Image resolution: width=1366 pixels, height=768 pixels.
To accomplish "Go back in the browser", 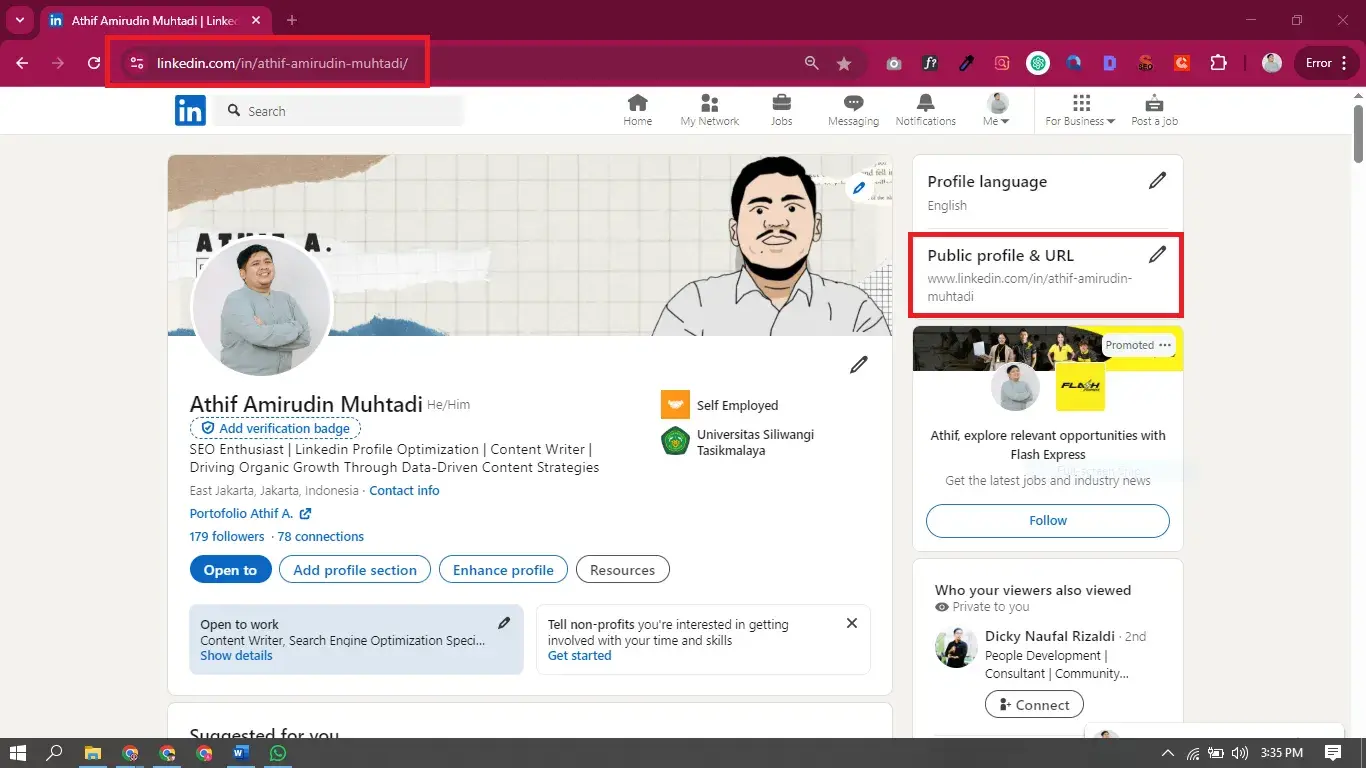I will point(22,63).
